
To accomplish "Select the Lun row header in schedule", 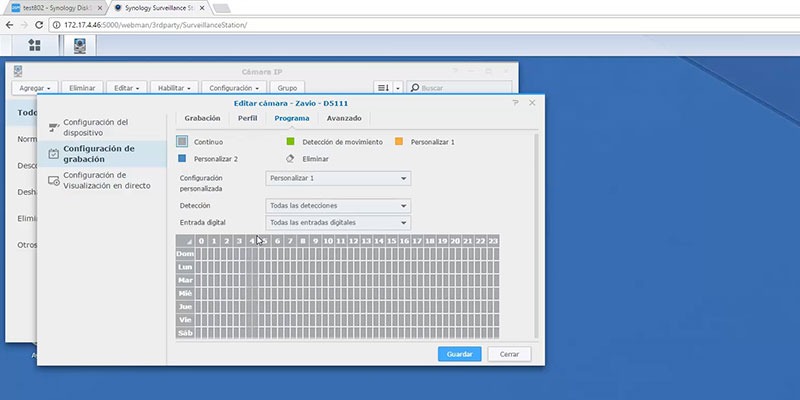I will (x=185, y=267).
